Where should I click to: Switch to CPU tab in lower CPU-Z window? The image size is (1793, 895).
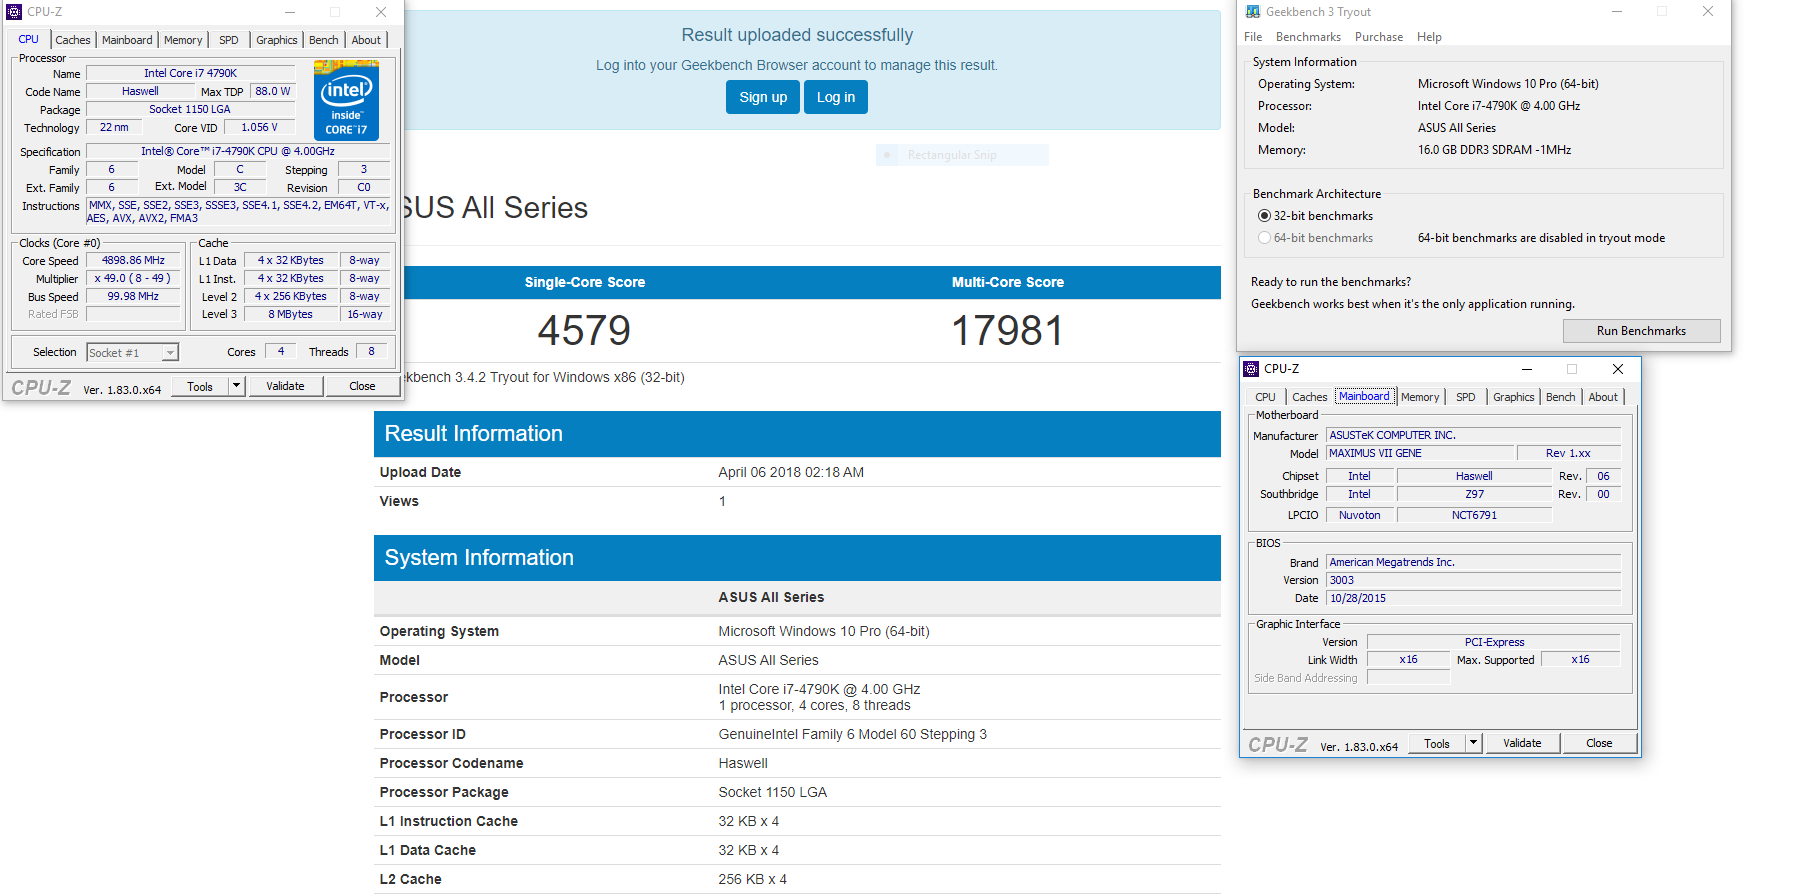(1266, 397)
